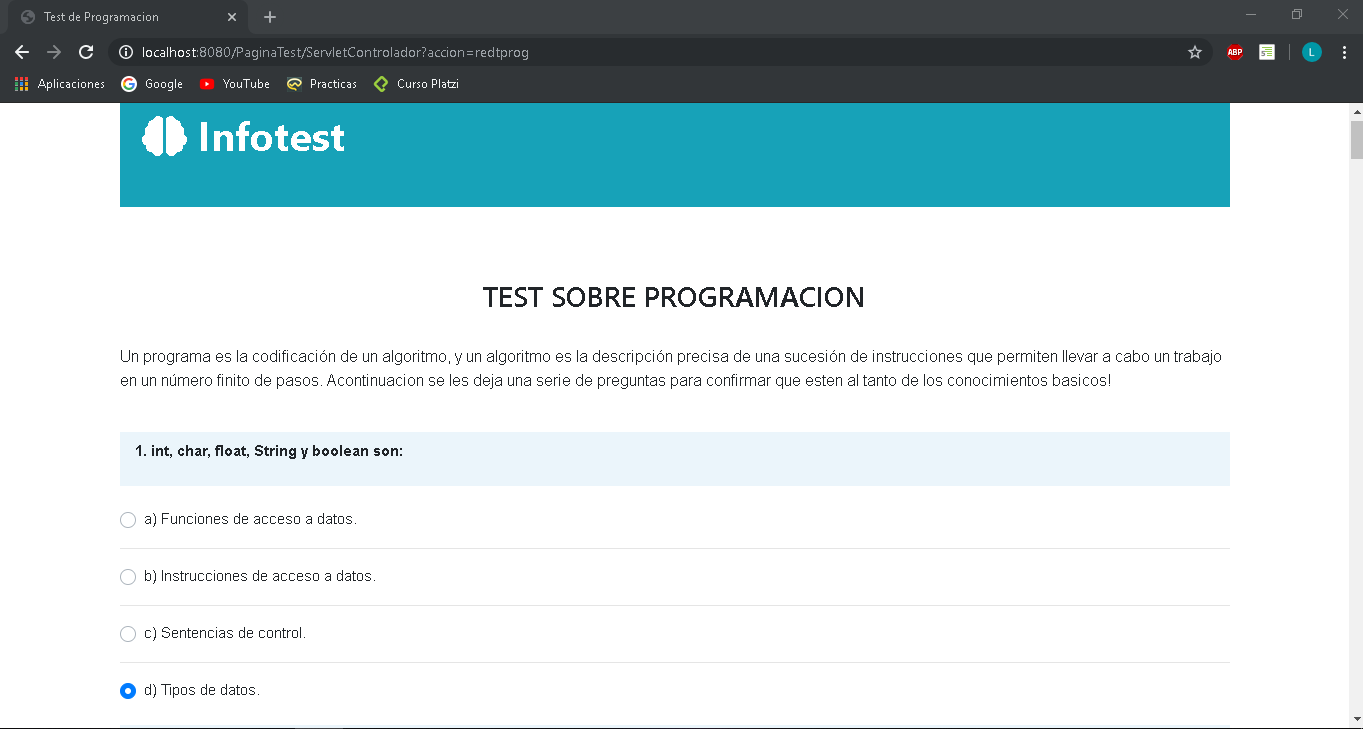The image size is (1363, 729).
Task: Select the Test de Programacion tab
Action: coord(129,17)
